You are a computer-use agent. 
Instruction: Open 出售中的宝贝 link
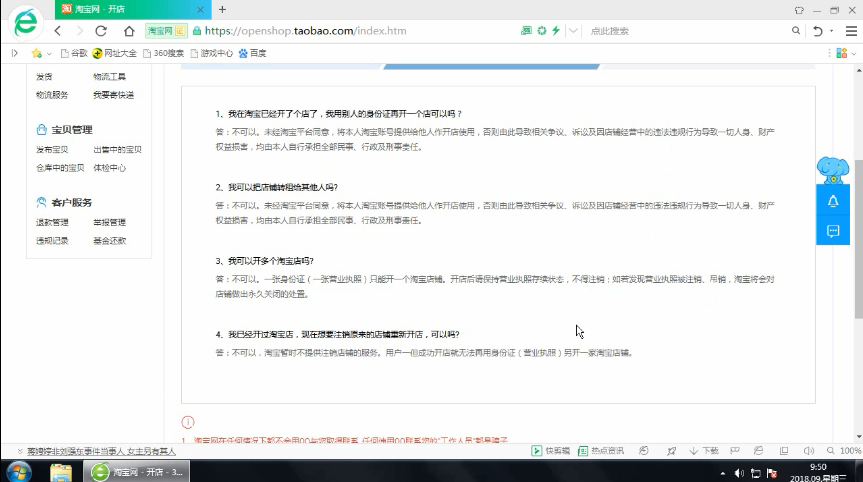coord(117,149)
